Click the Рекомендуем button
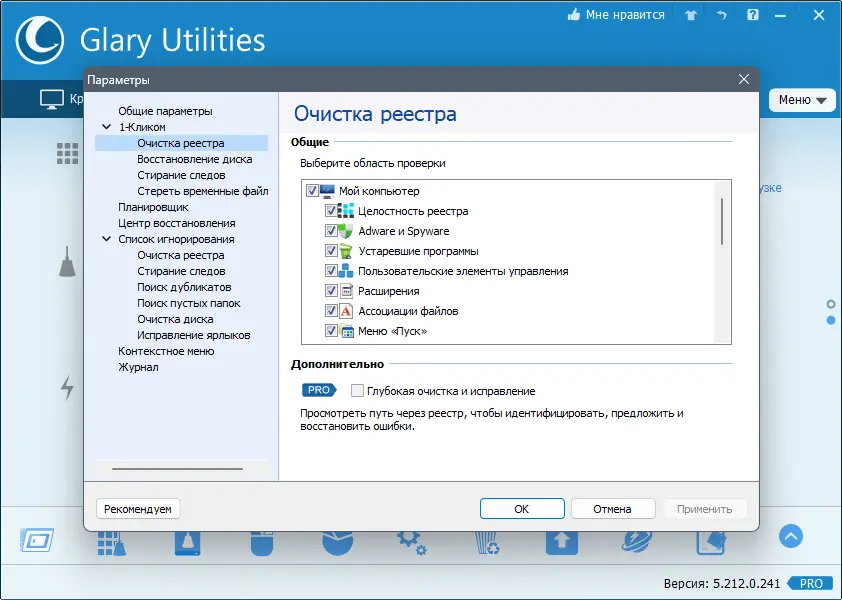The image size is (842, 600). (x=138, y=509)
